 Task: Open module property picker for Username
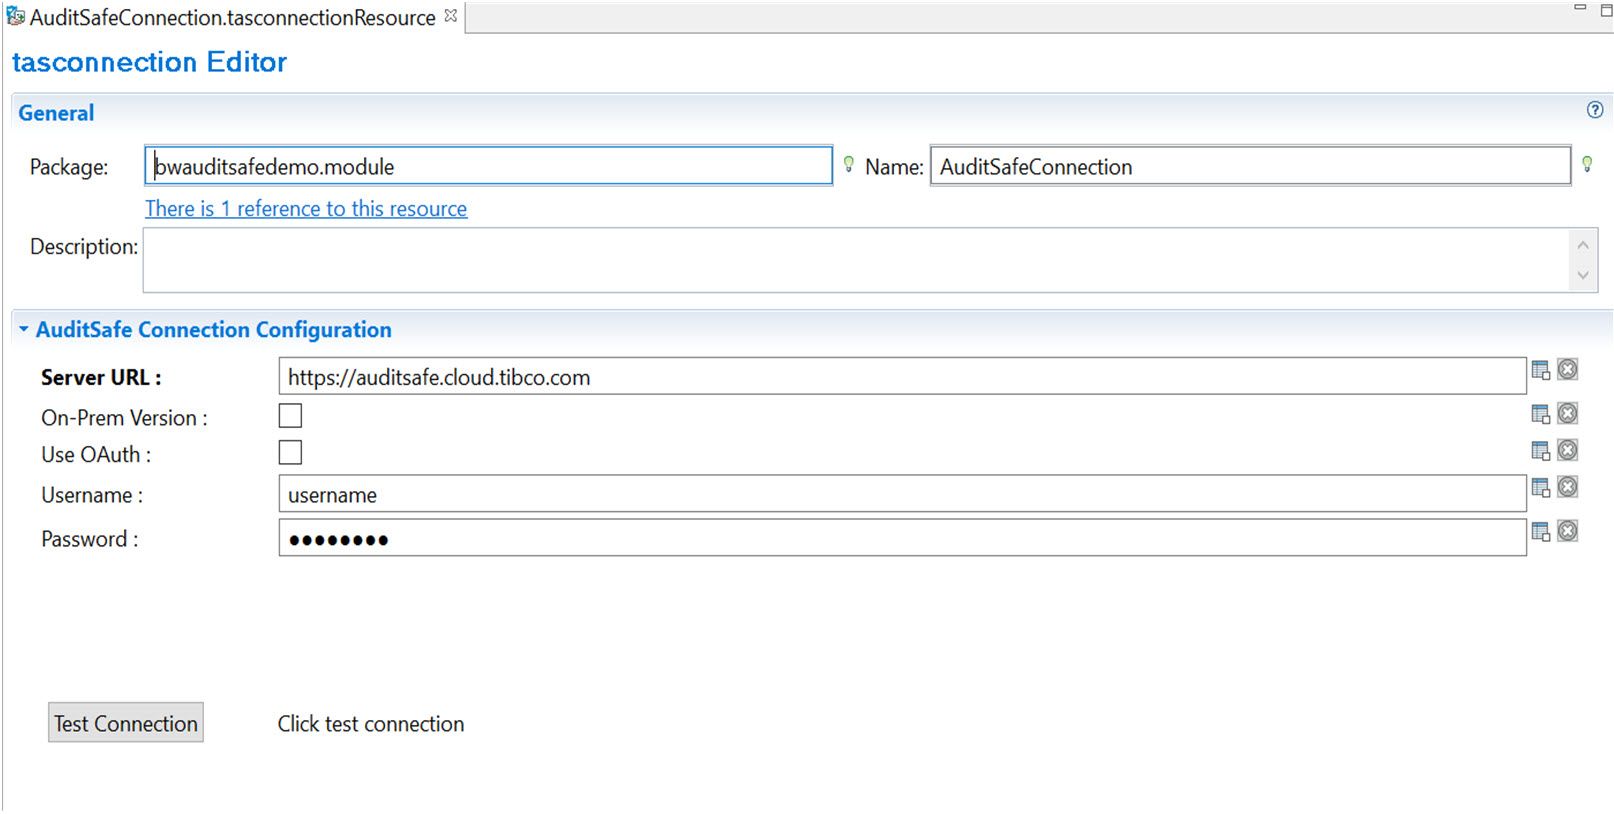(1540, 488)
